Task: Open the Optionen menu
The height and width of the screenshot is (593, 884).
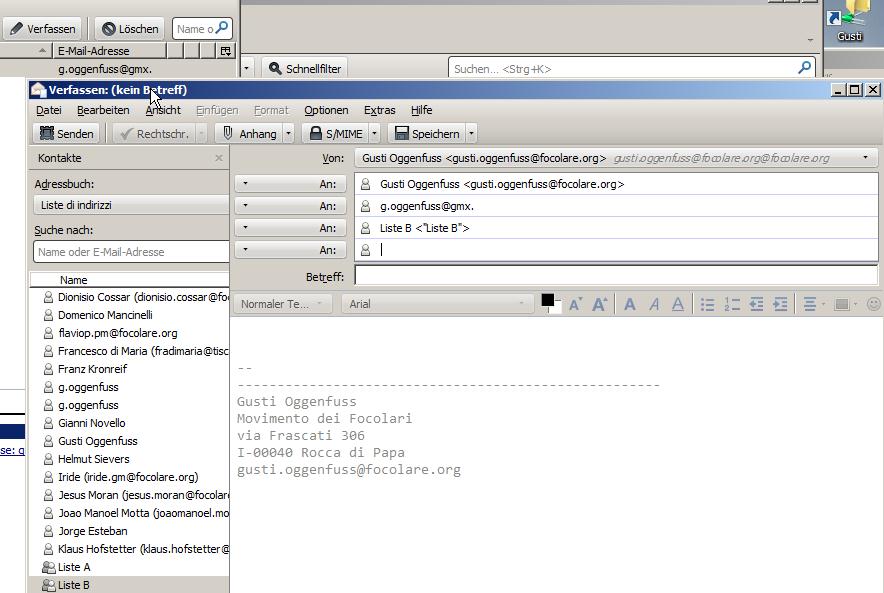Action: (x=326, y=110)
